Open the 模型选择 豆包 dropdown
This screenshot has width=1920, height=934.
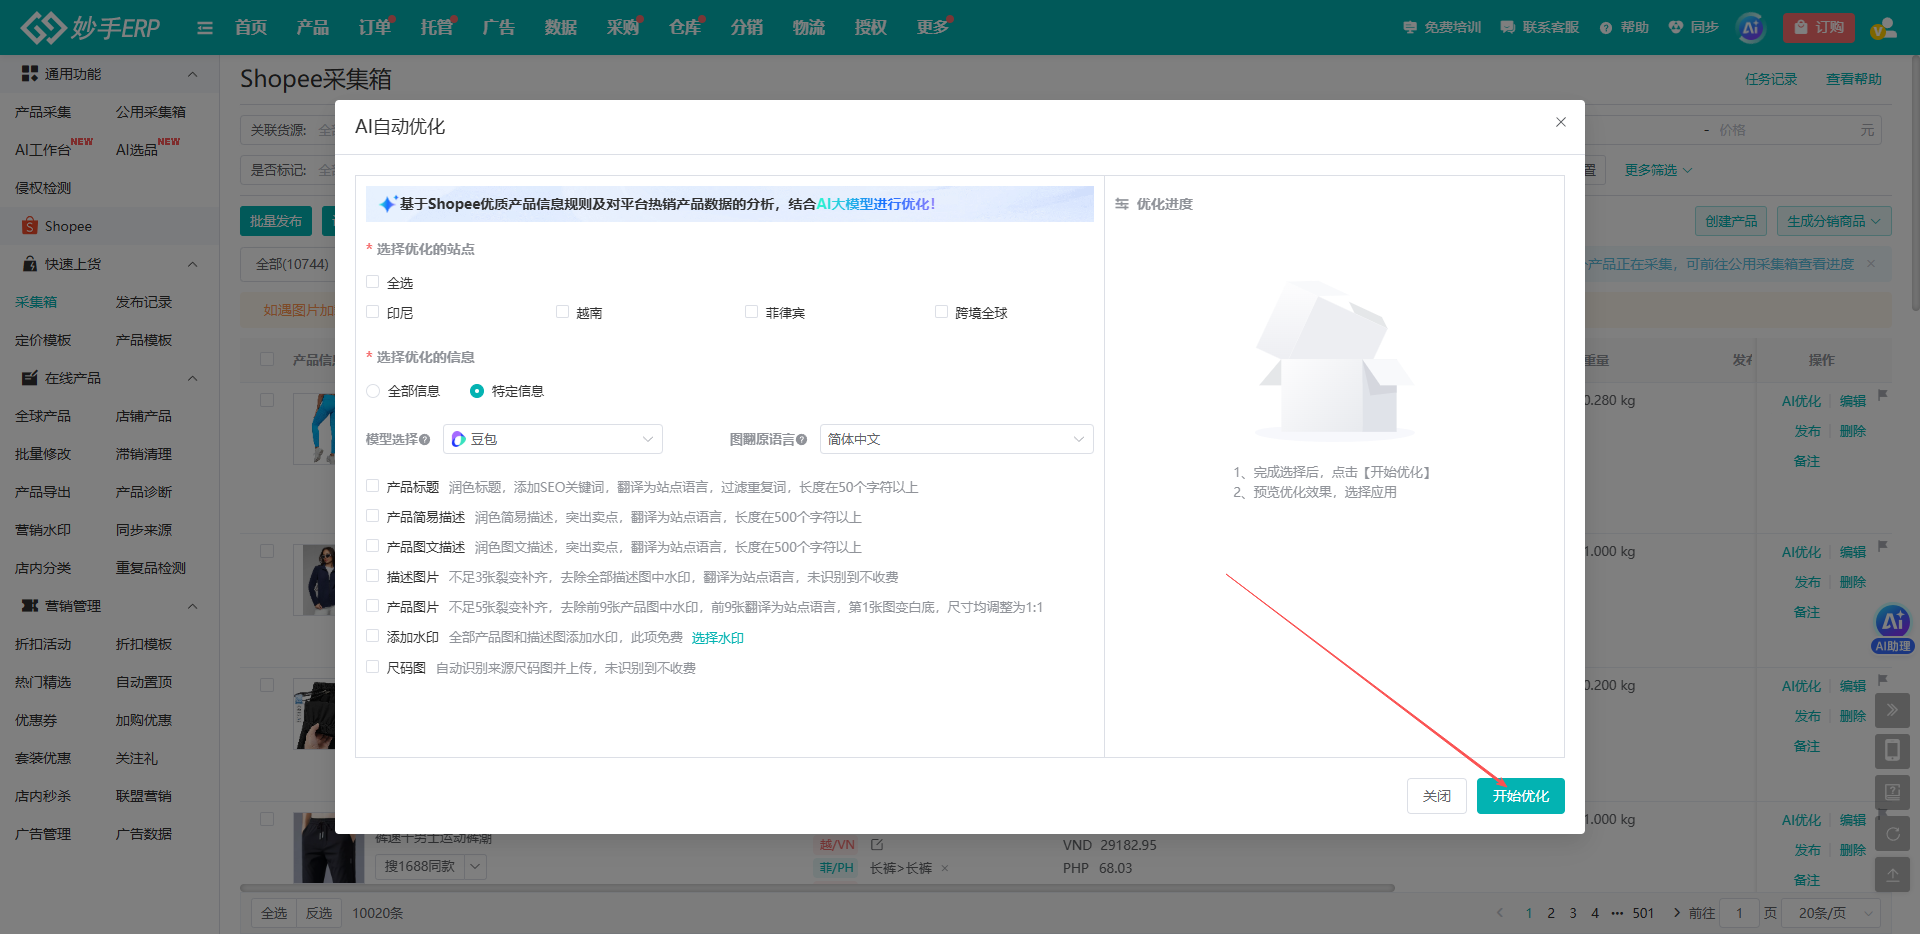(553, 439)
